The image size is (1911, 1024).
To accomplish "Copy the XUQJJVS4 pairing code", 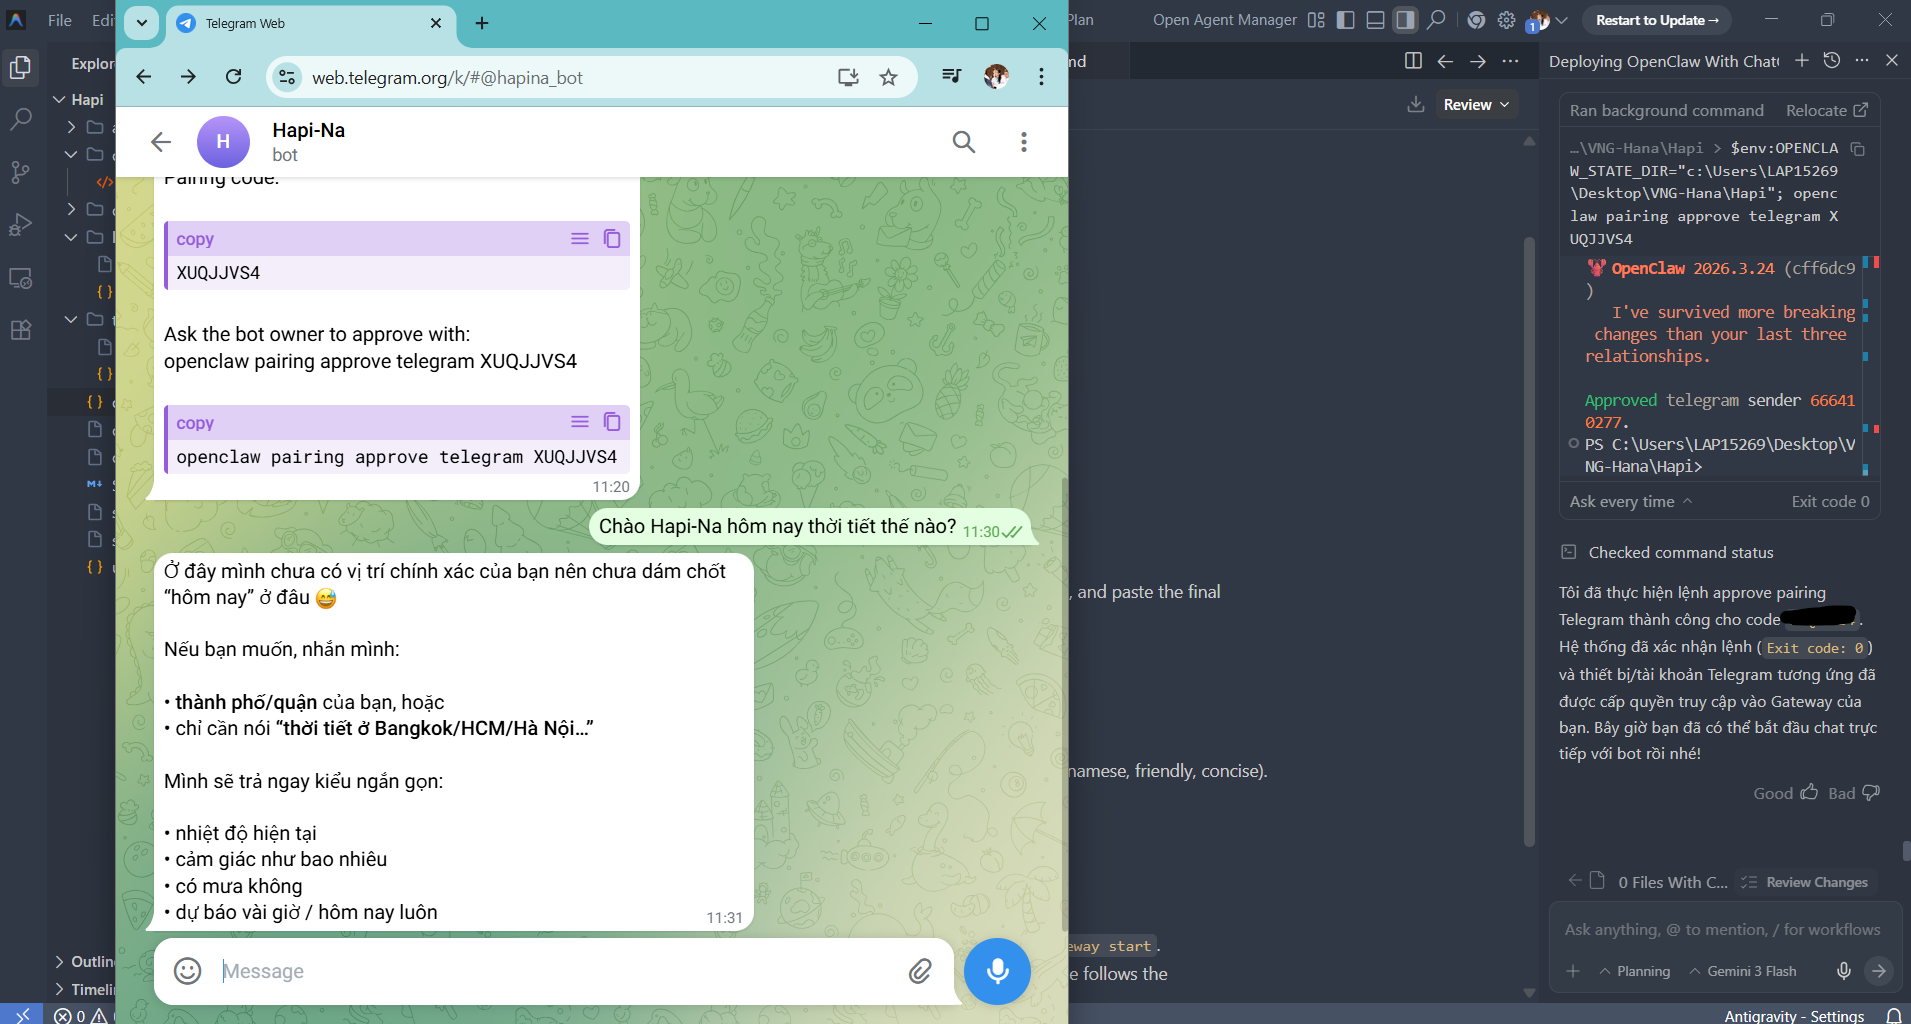I will pyautogui.click(x=612, y=239).
